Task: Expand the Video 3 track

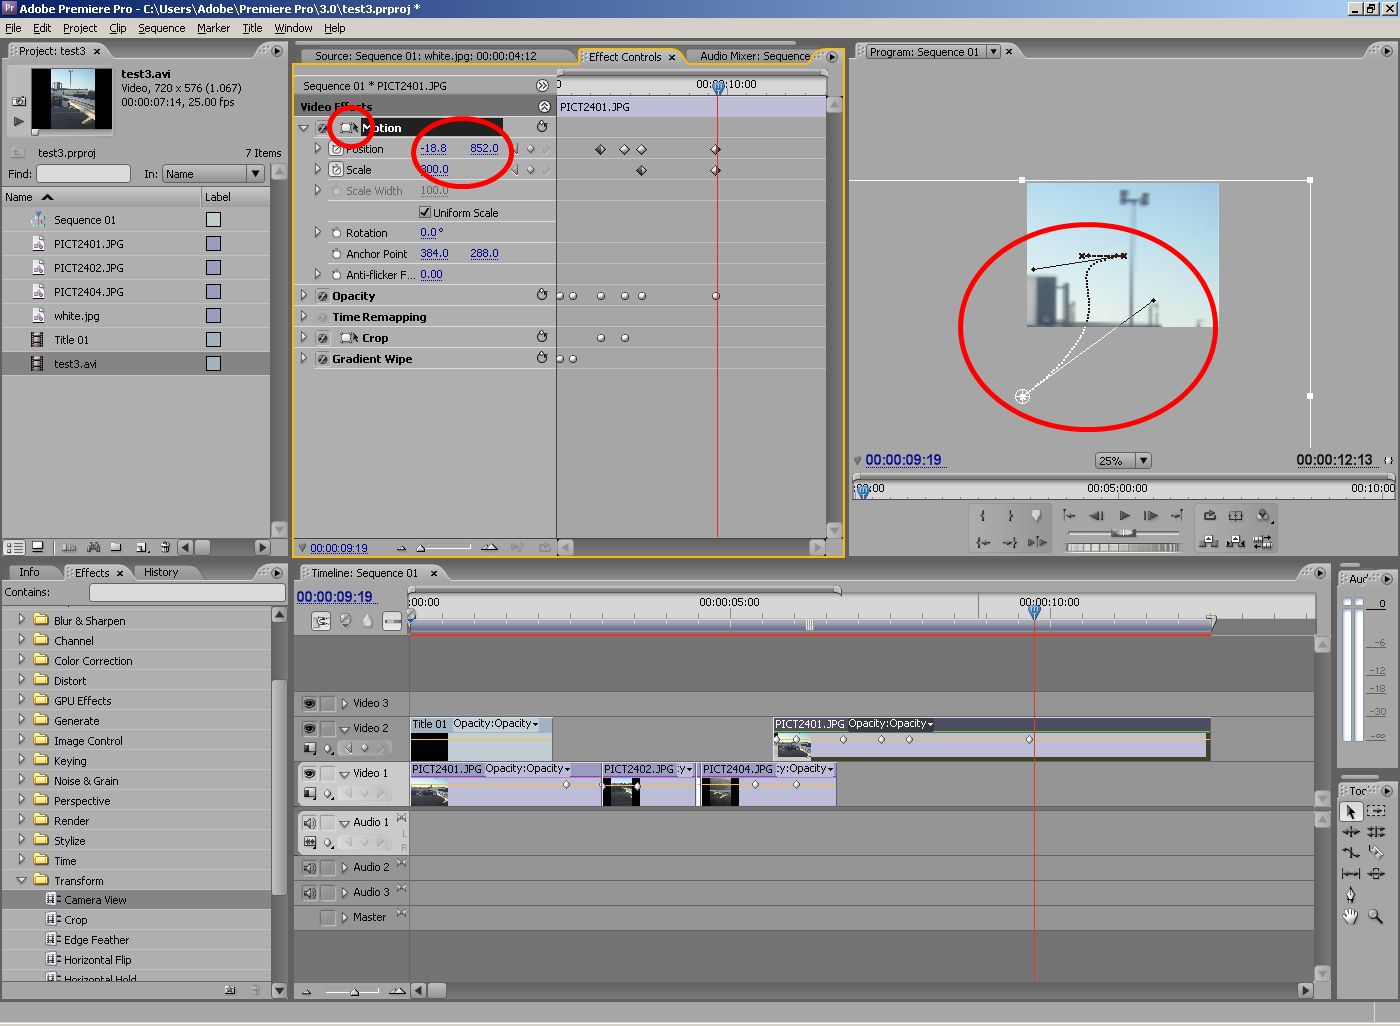Action: (344, 704)
